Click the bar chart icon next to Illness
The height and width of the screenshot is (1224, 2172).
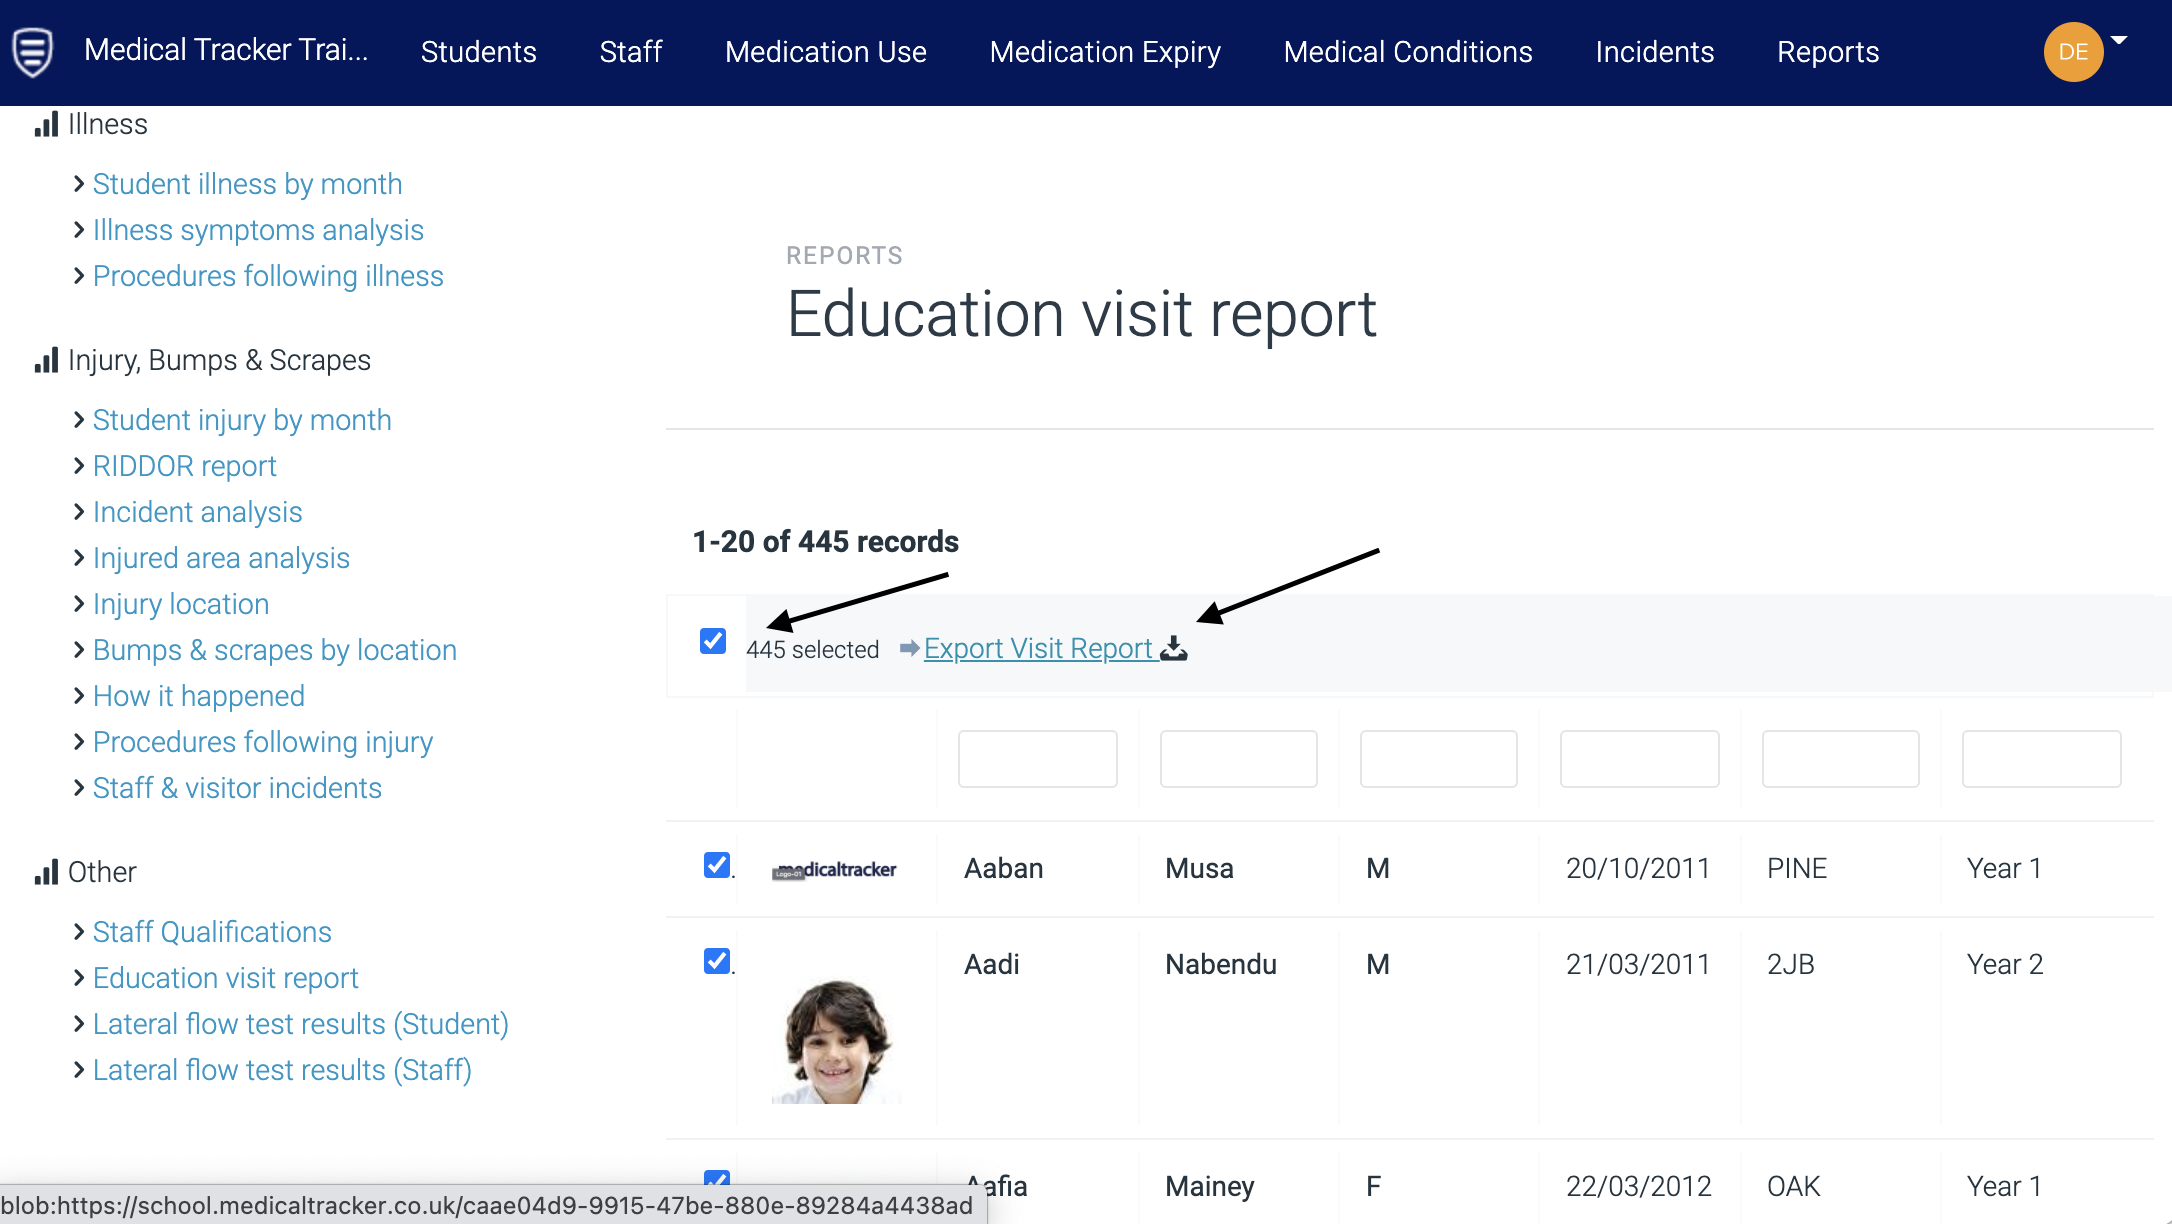pos(46,125)
